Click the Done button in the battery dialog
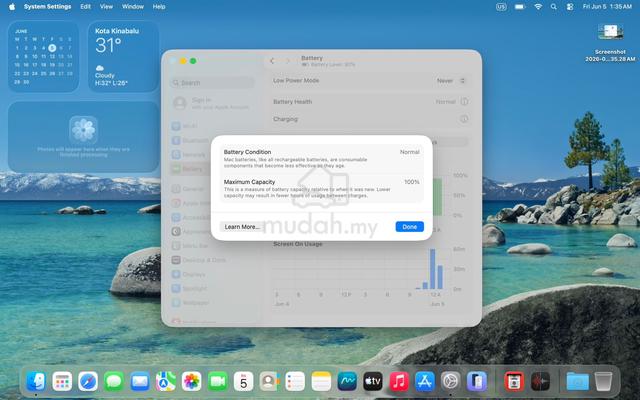Screen dimensions: 640x400 pyautogui.click(x=409, y=227)
